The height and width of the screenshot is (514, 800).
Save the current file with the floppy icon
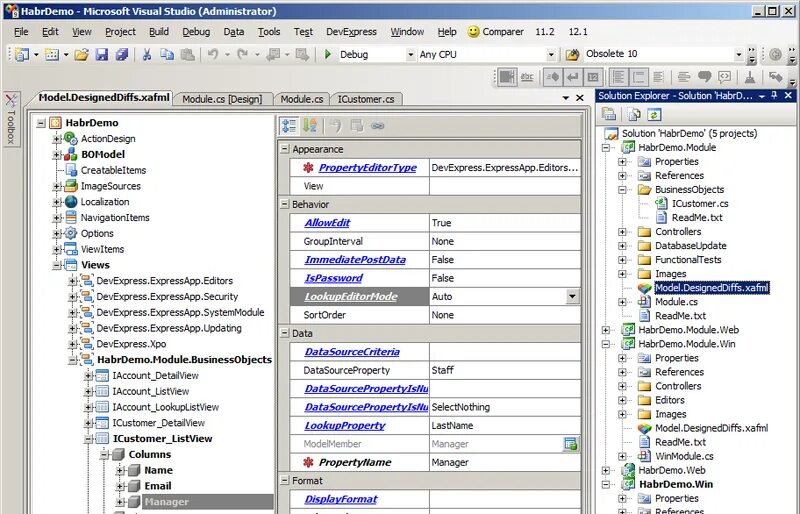coord(102,54)
